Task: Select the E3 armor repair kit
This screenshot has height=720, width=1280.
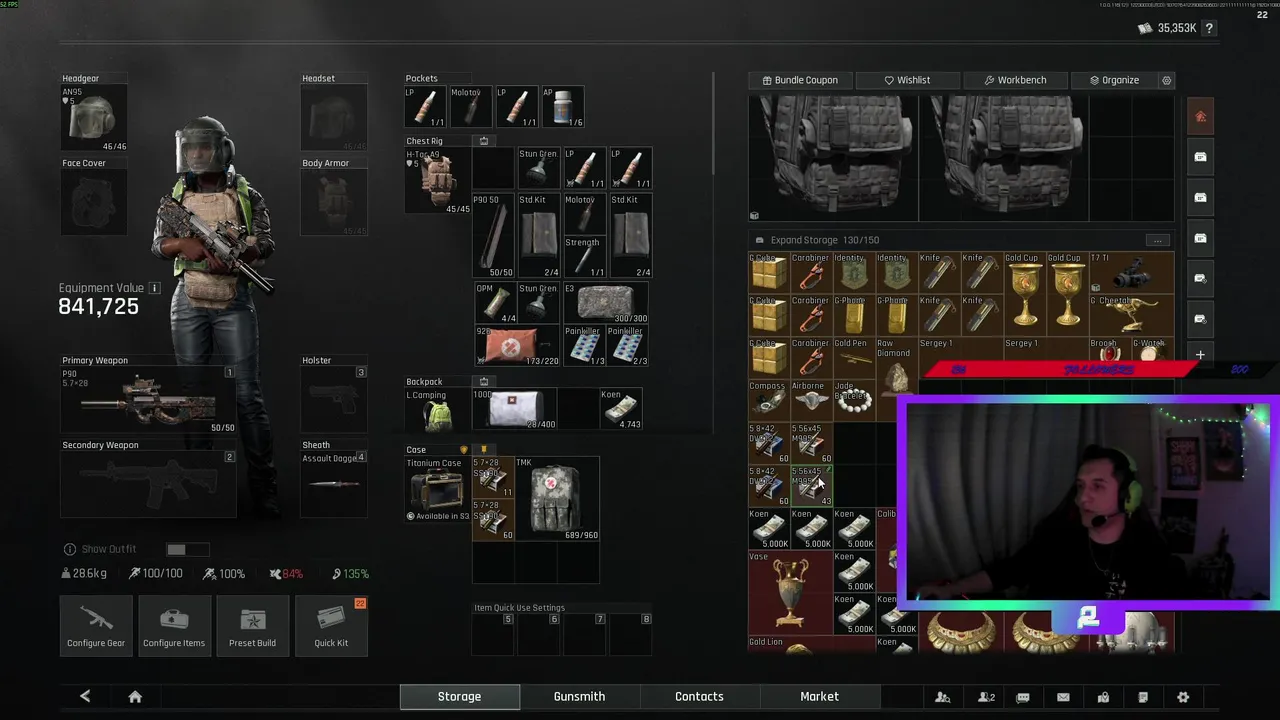Action: click(x=606, y=302)
